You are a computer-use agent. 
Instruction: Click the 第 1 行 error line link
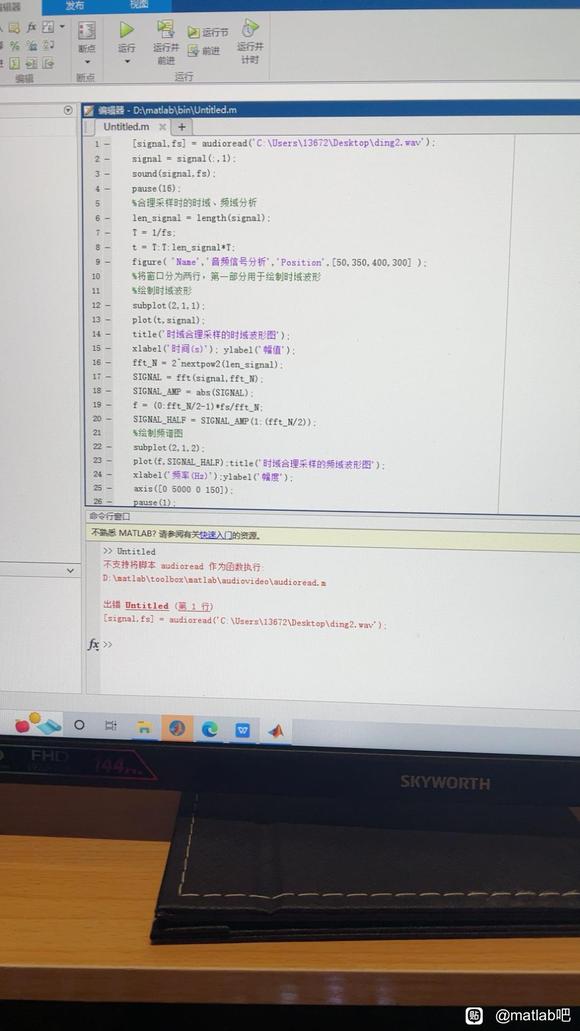pos(193,606)
